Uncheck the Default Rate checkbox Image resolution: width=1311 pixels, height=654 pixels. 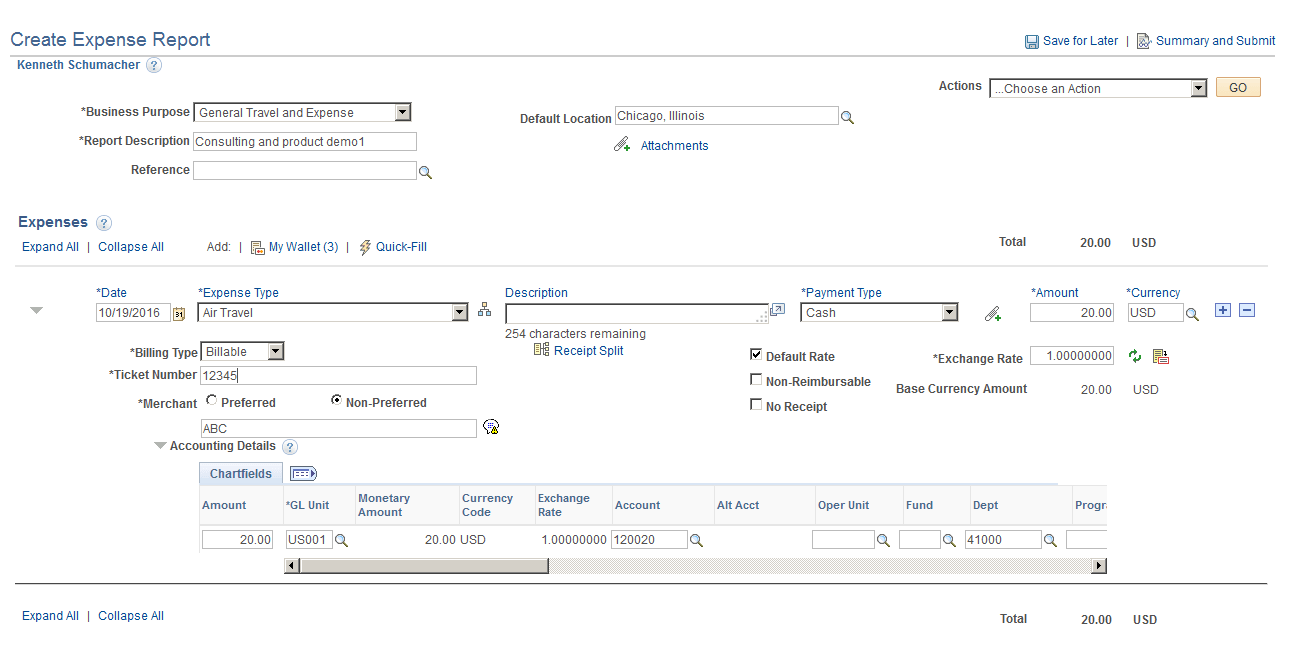(757, 355)
